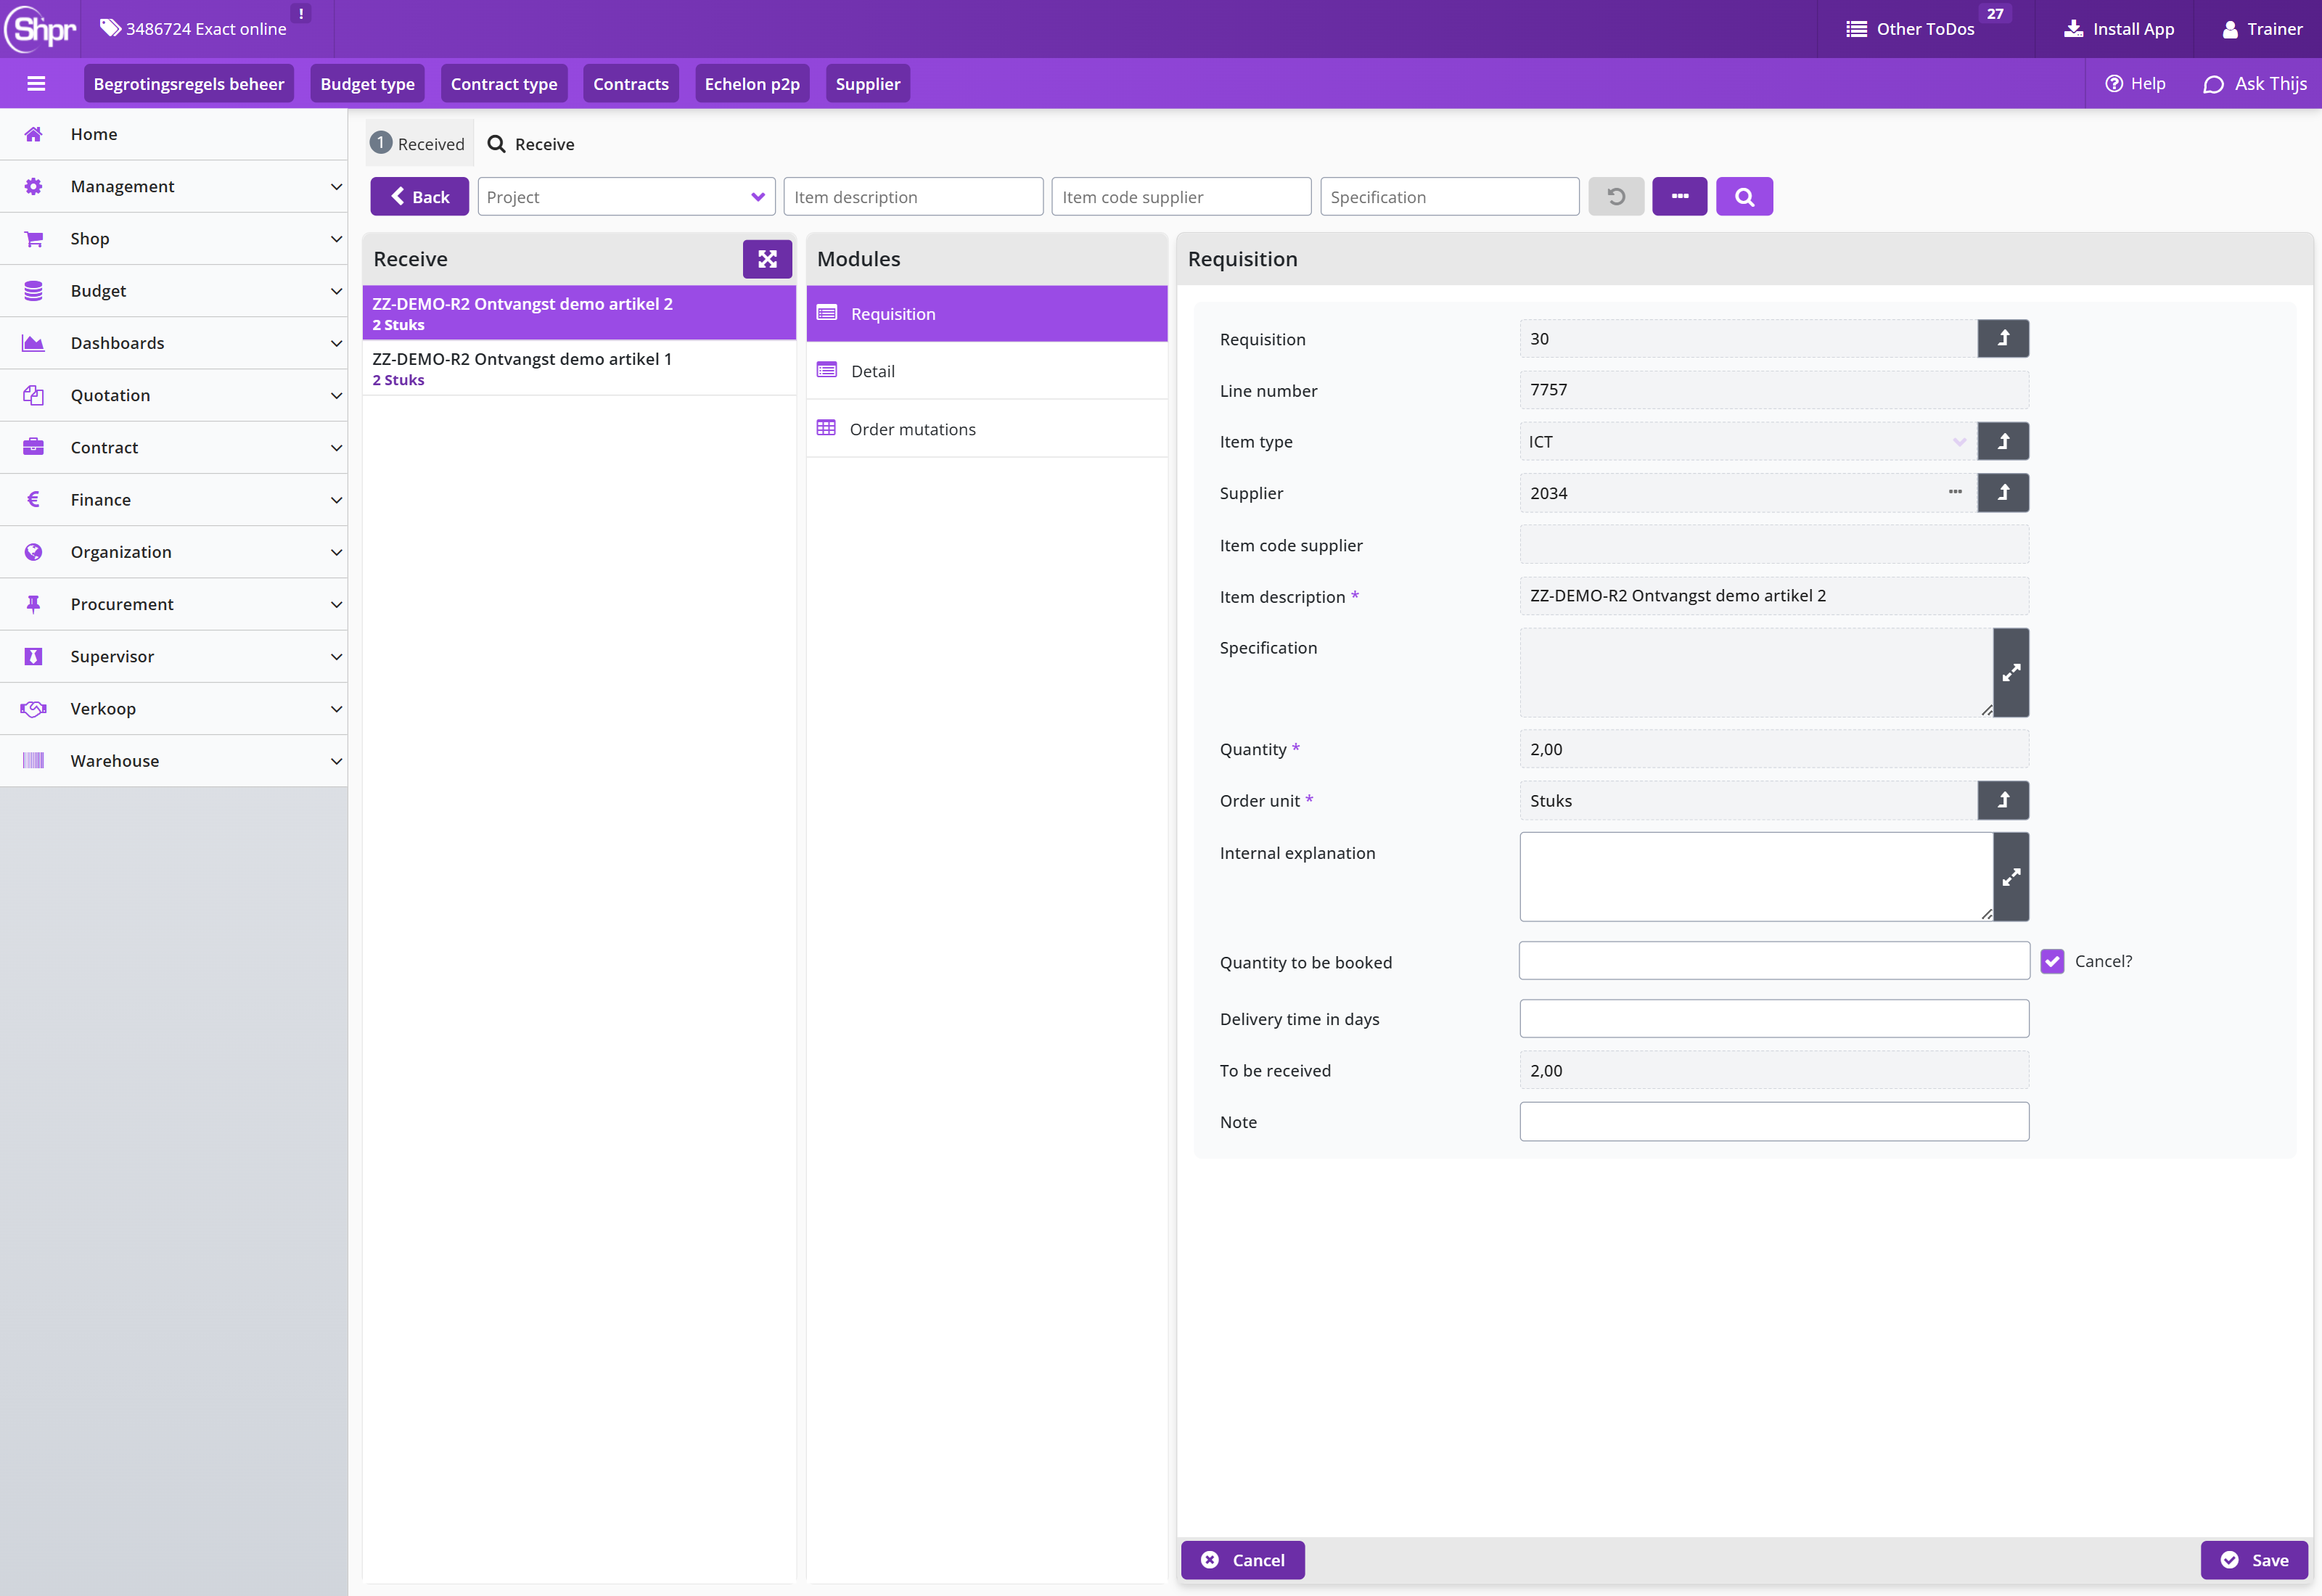Click arrow icon next to Item type field
The width and height of the screenshot is (2322, 1596).
(x=2003, y=441)
